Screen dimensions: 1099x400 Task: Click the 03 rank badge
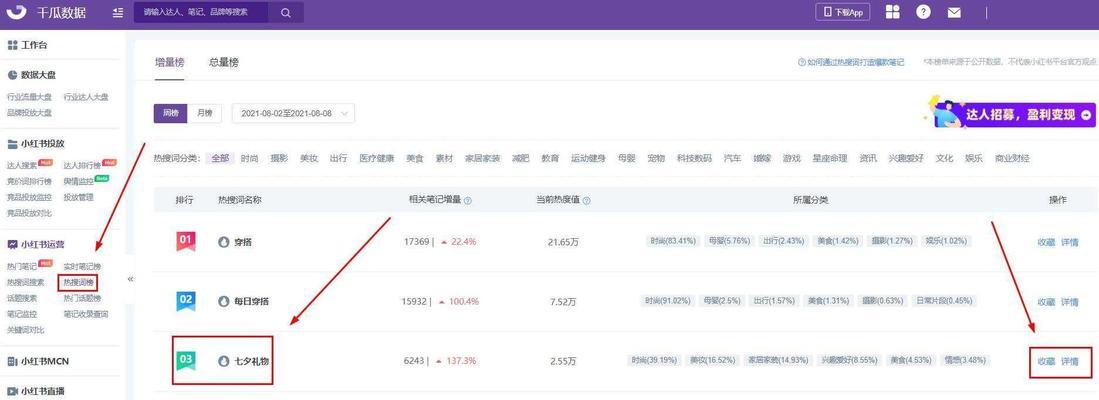186,360
